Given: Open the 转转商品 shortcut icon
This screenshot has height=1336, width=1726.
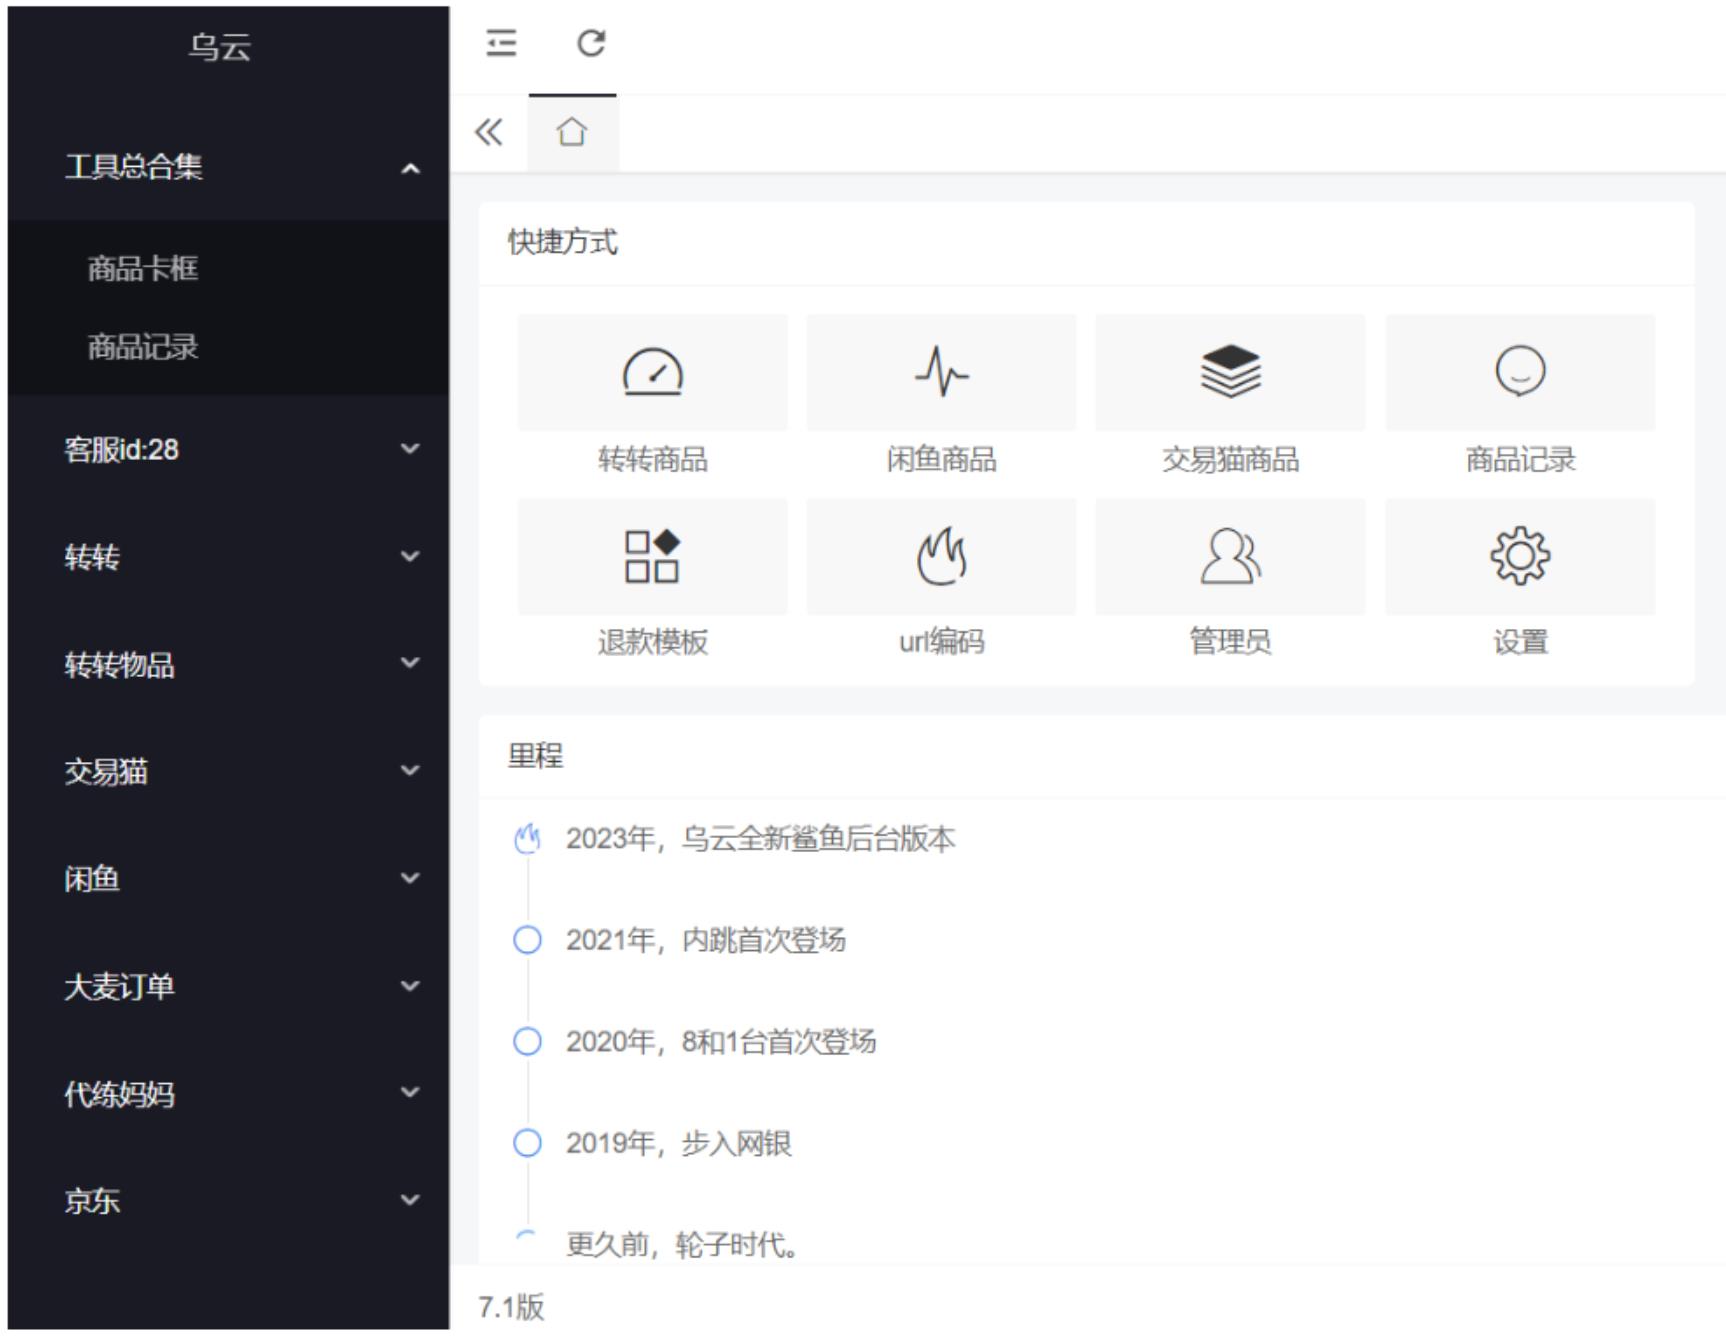Looking at the screenshot, I should point(652,372).
